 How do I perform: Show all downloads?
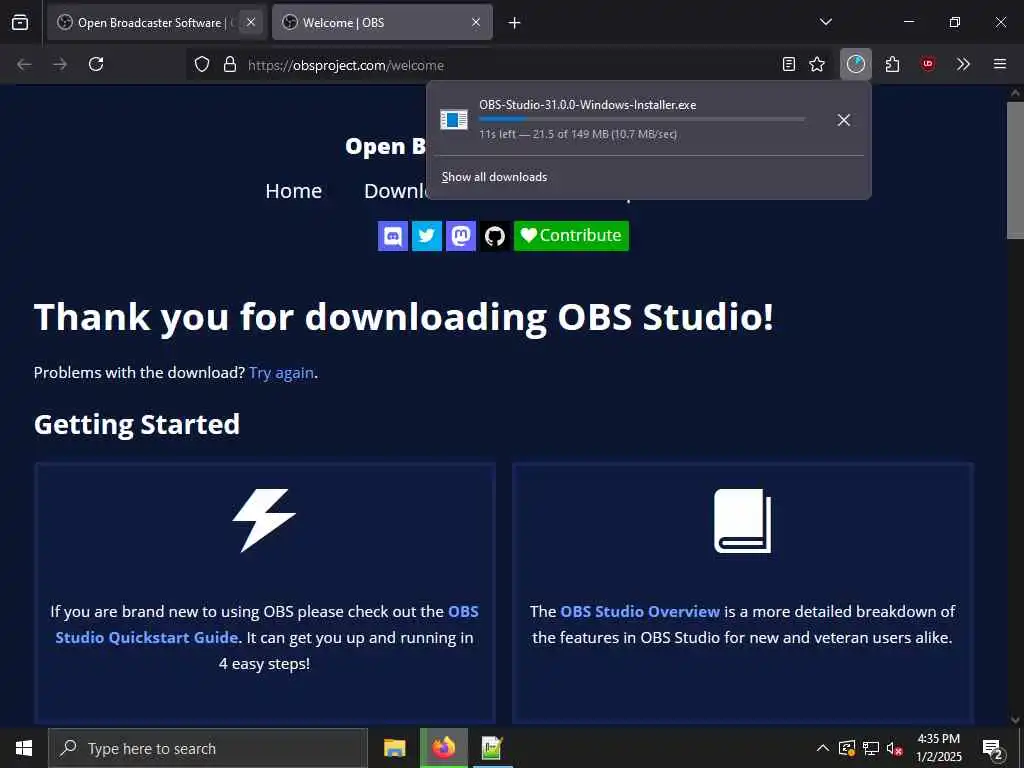click(x=494, y=177)
